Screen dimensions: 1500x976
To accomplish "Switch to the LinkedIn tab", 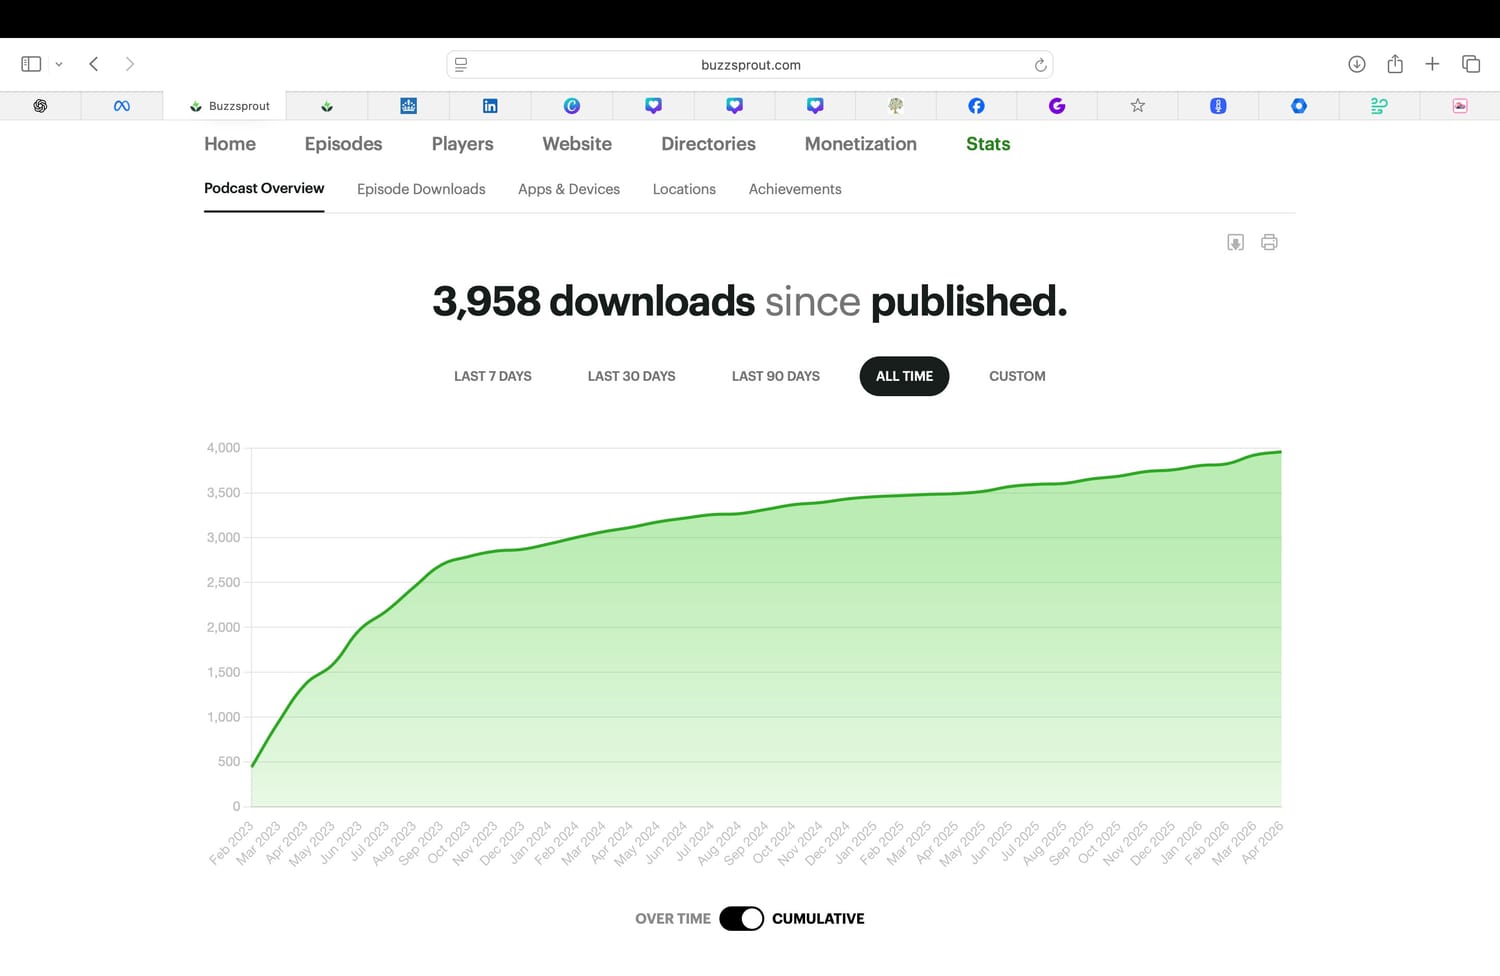I will tap(490, 106).
